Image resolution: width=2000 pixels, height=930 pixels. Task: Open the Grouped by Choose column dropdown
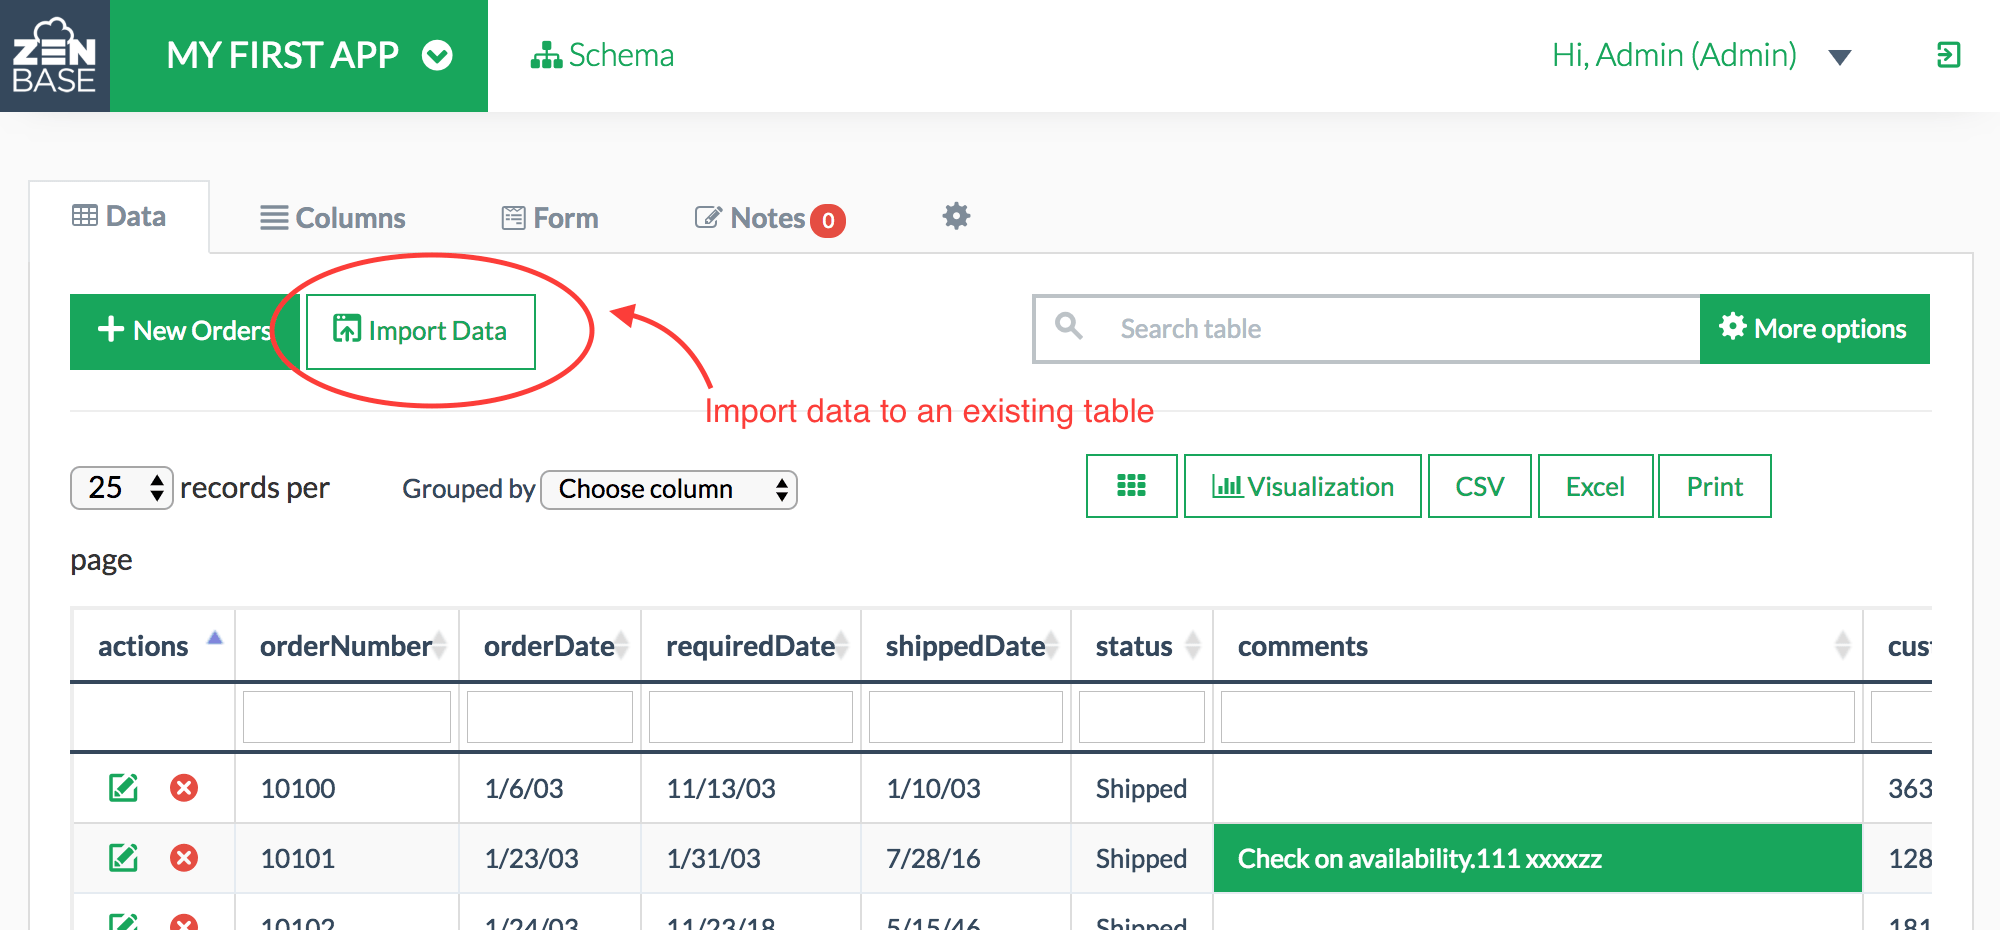668,489
